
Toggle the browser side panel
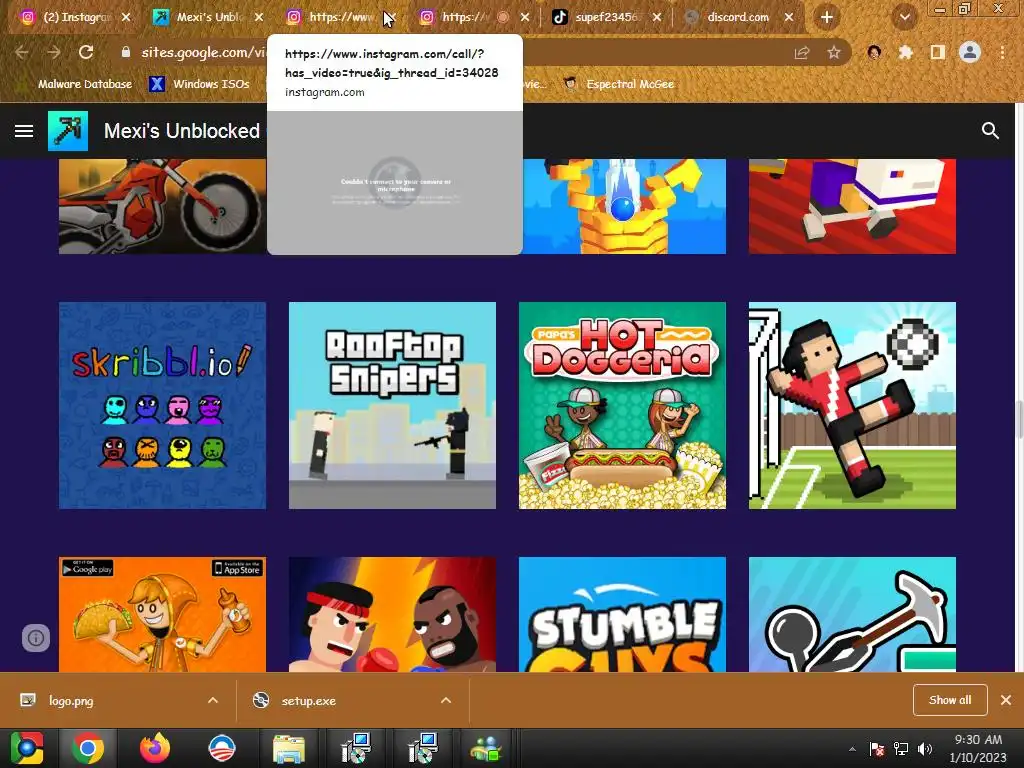pyautogui.click(x=938, y=52)
